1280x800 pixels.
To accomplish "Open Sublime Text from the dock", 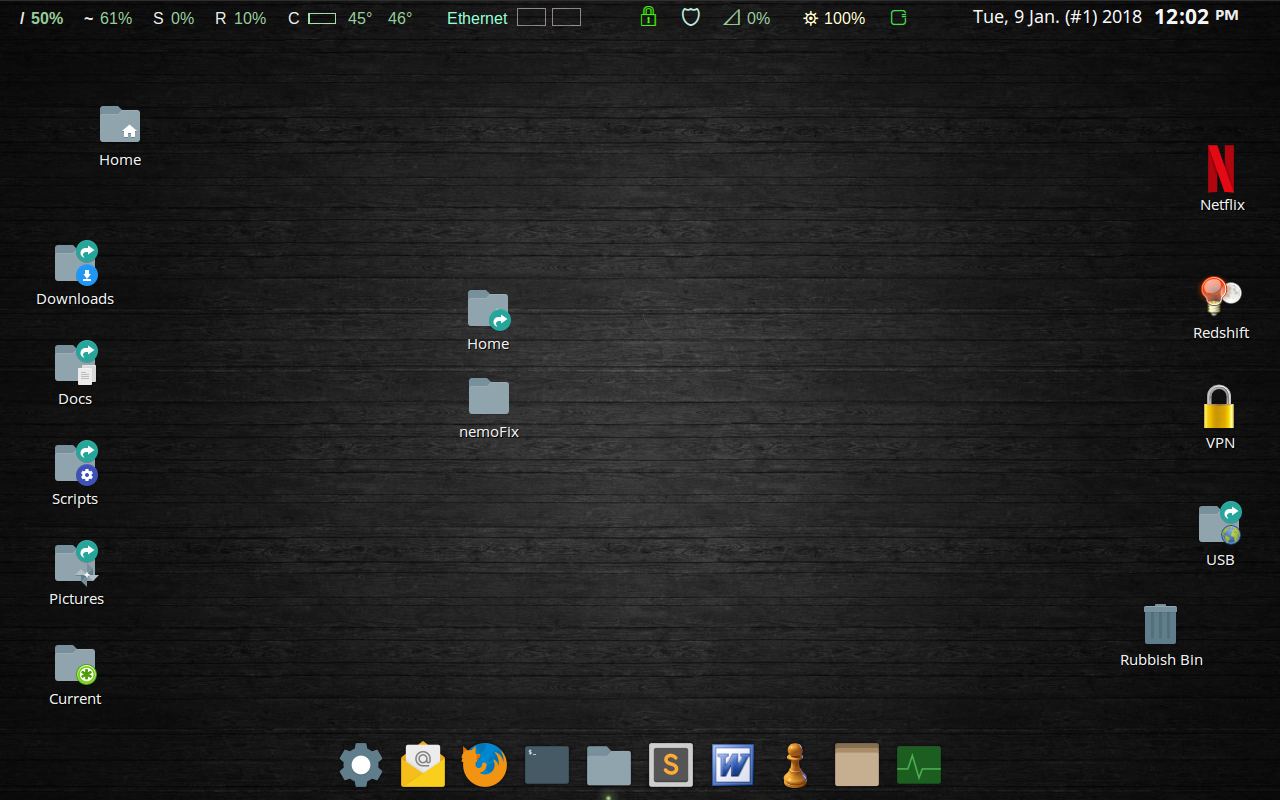I will click(x=670, y=764).
